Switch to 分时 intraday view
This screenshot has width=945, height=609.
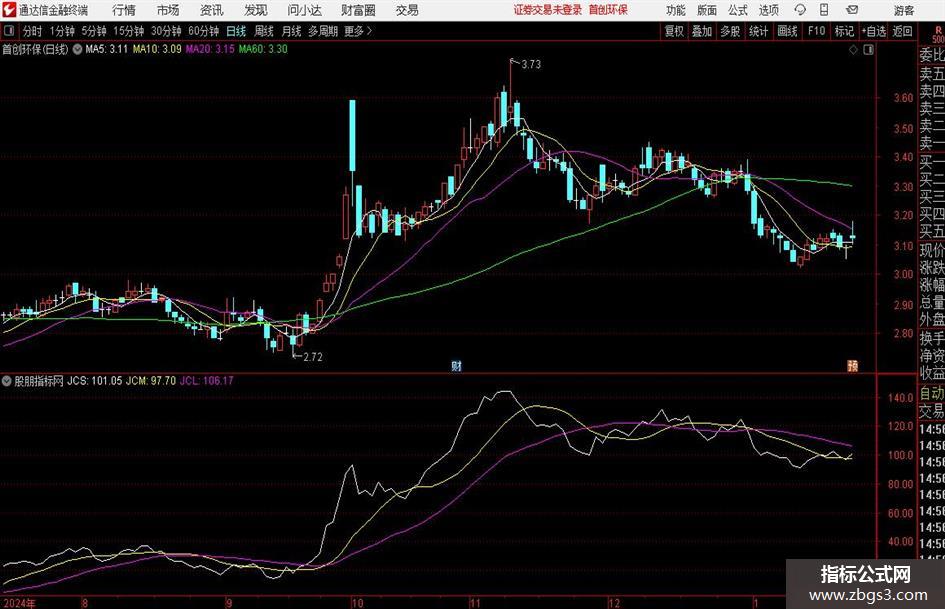pos(33,31)
